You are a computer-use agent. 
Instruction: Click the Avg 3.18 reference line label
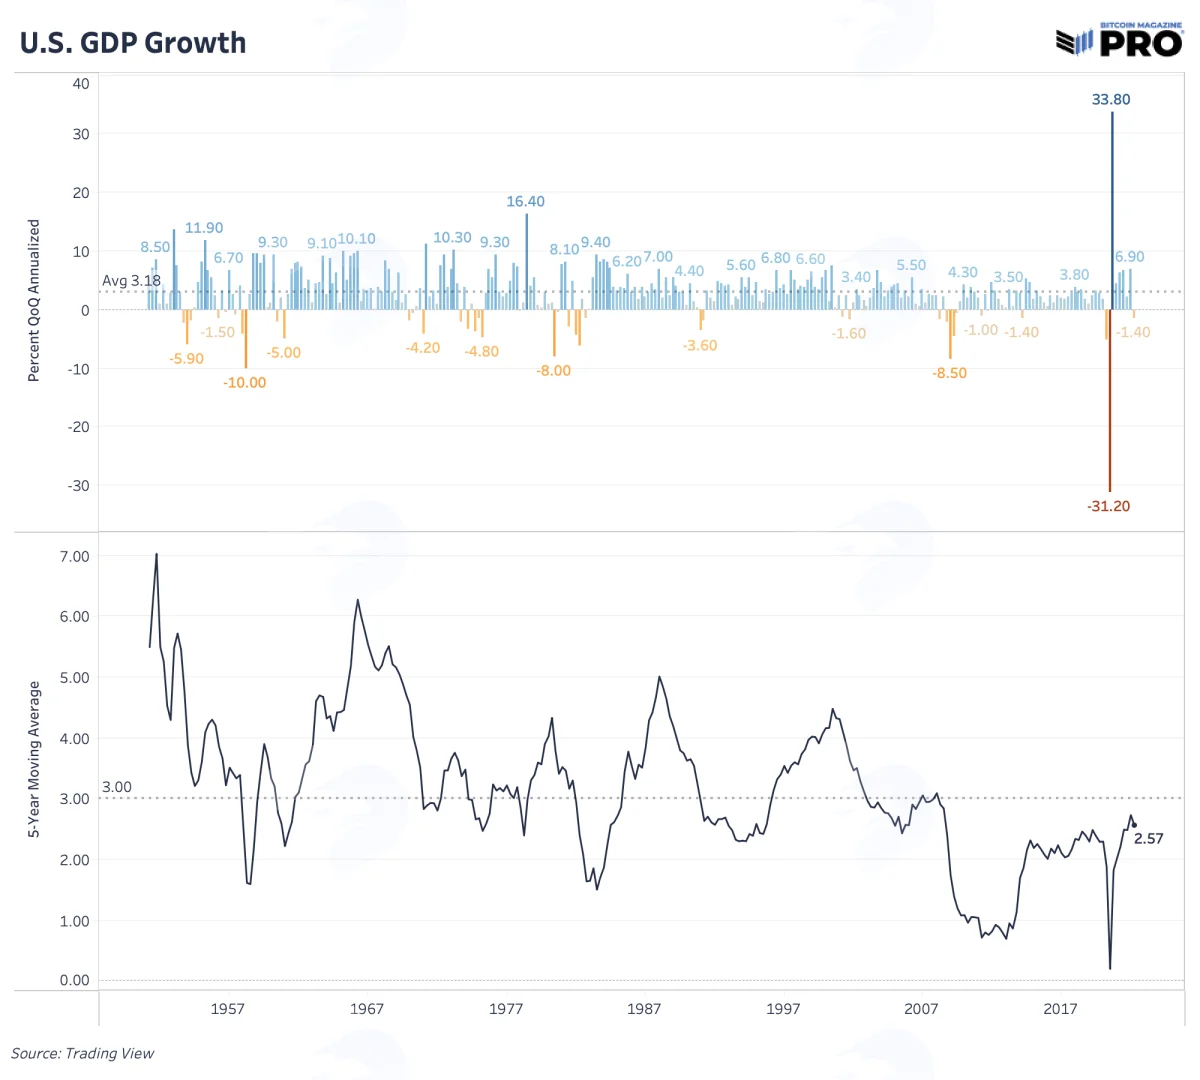(x=131, y=280)
